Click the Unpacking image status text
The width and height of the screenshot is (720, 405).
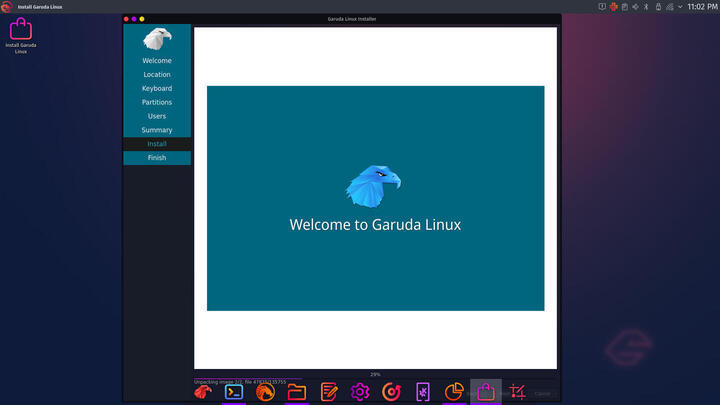click(x=240, y=382)
